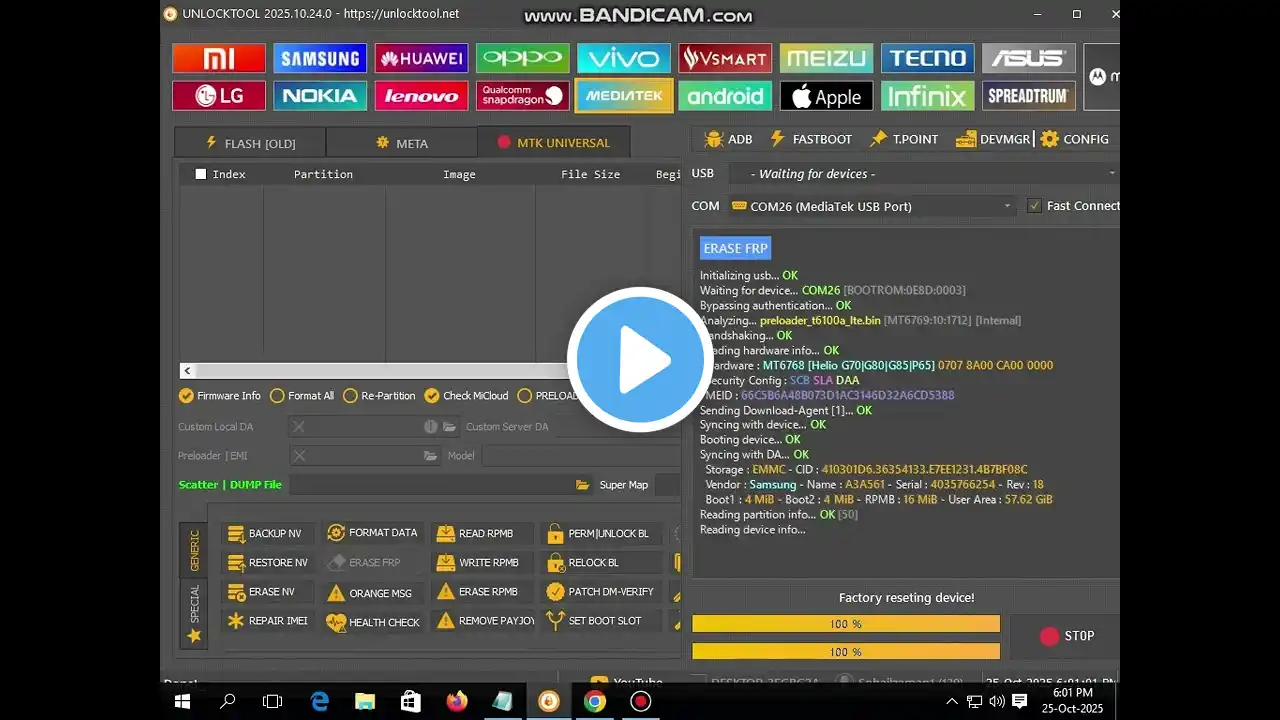
Task: Open the CONFIG settings
Action: pos(1075,139)
